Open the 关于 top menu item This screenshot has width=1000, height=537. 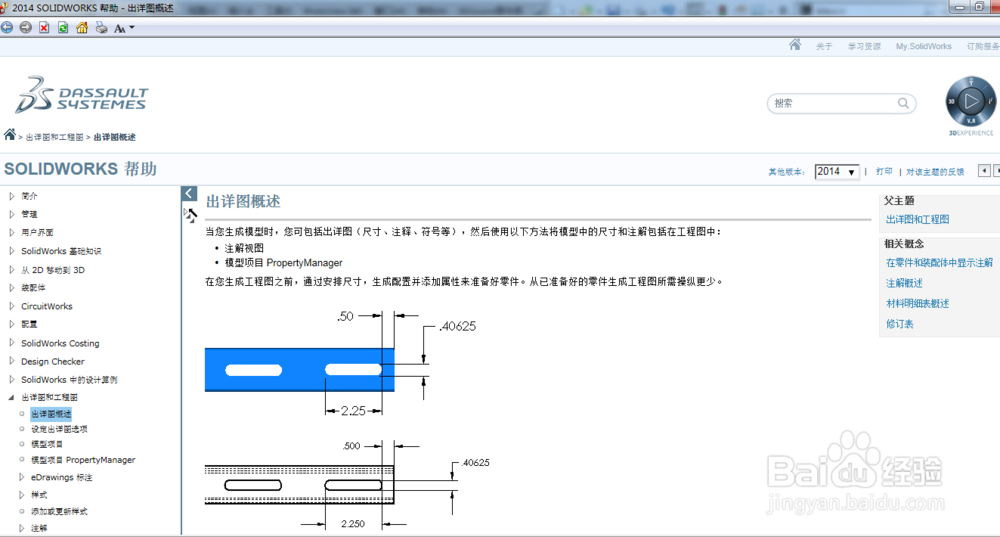pyautogui.click(x=824, y=47)
